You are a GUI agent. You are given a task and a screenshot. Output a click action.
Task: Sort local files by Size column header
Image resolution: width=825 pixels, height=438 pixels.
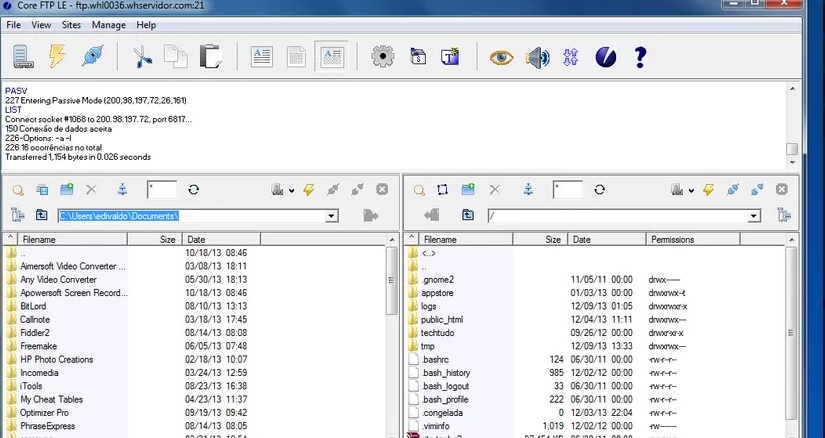(155, 240)
